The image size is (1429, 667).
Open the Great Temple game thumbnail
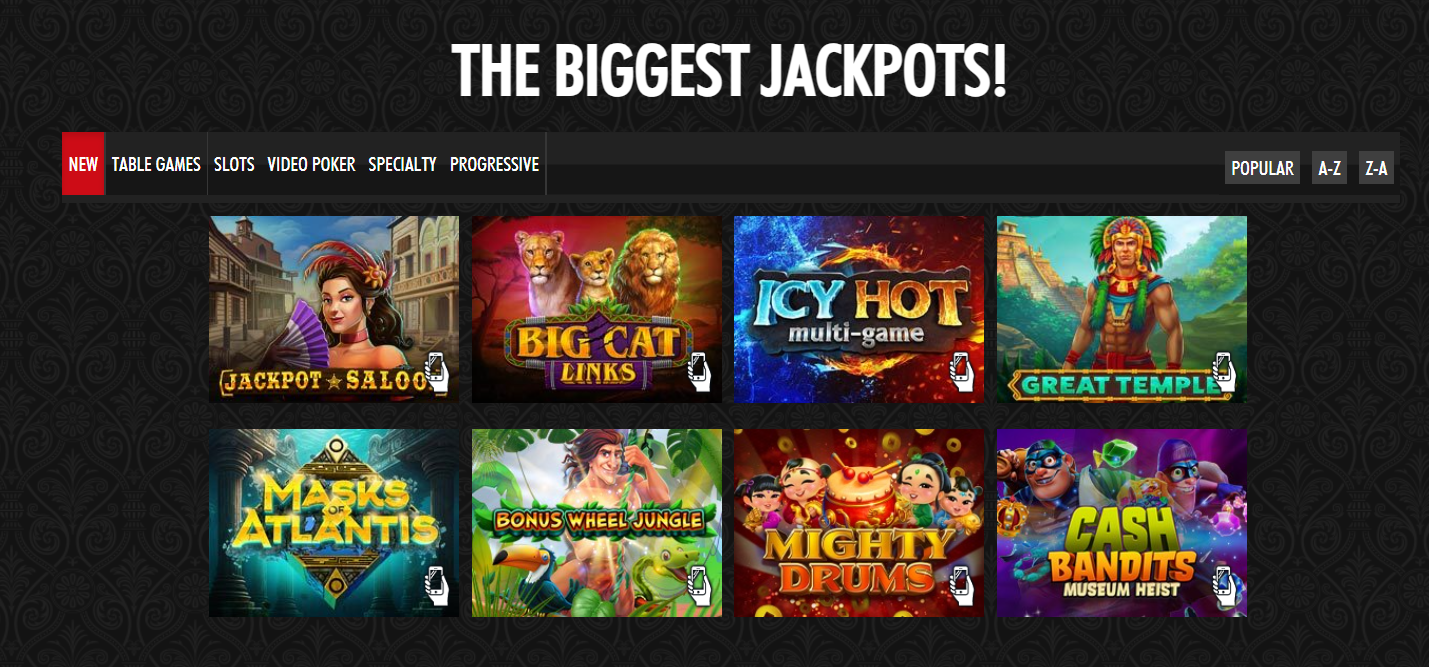tap(1122, 310)
